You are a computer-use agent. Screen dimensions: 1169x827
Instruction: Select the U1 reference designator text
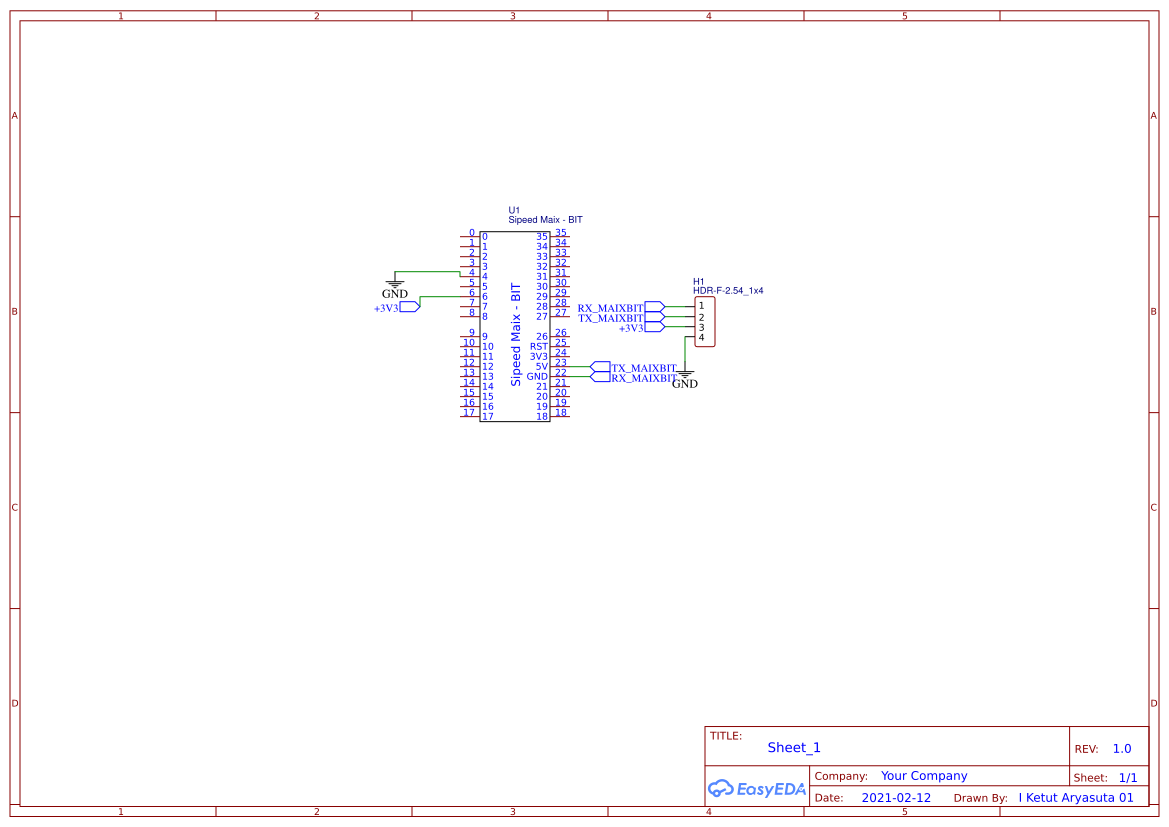(x=515, y=210)
